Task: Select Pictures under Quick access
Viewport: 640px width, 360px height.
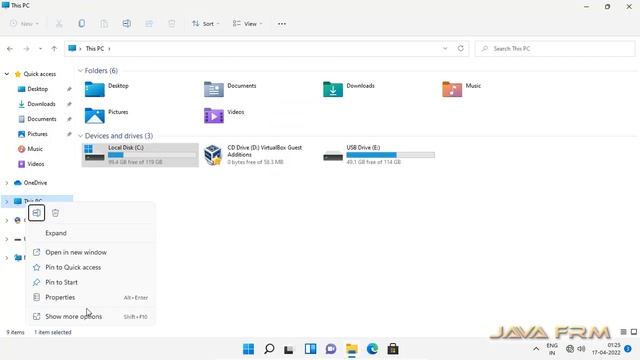Action: 38,134
